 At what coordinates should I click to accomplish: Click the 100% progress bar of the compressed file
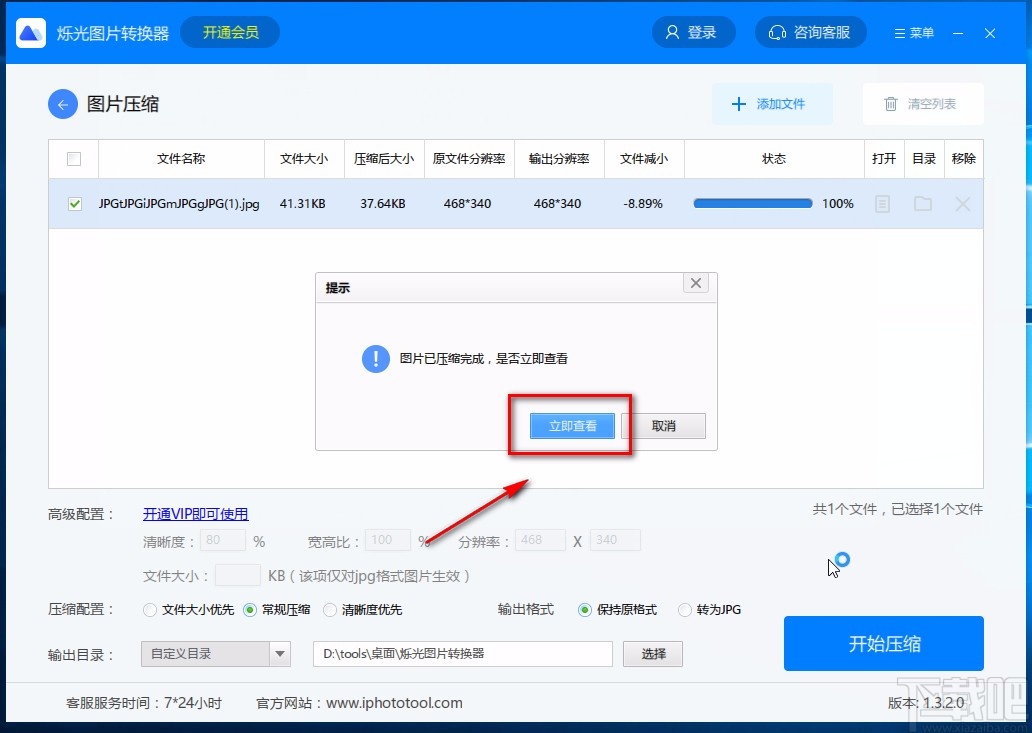pyautogui.click(x=752, y=203)
